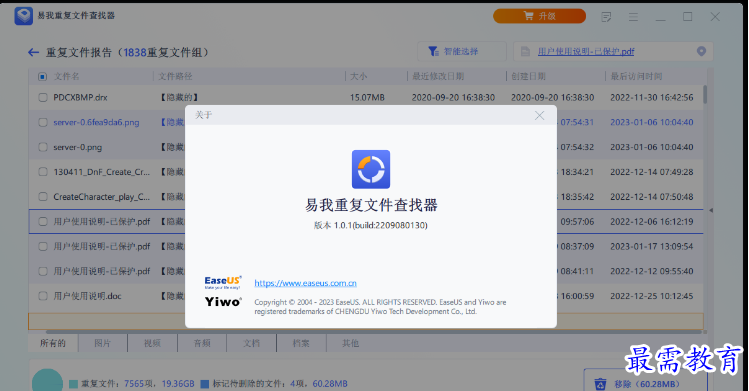This screenshot has height=391, width=749.
Task: Switch to the 视频 tab
Action: (152, 343)
